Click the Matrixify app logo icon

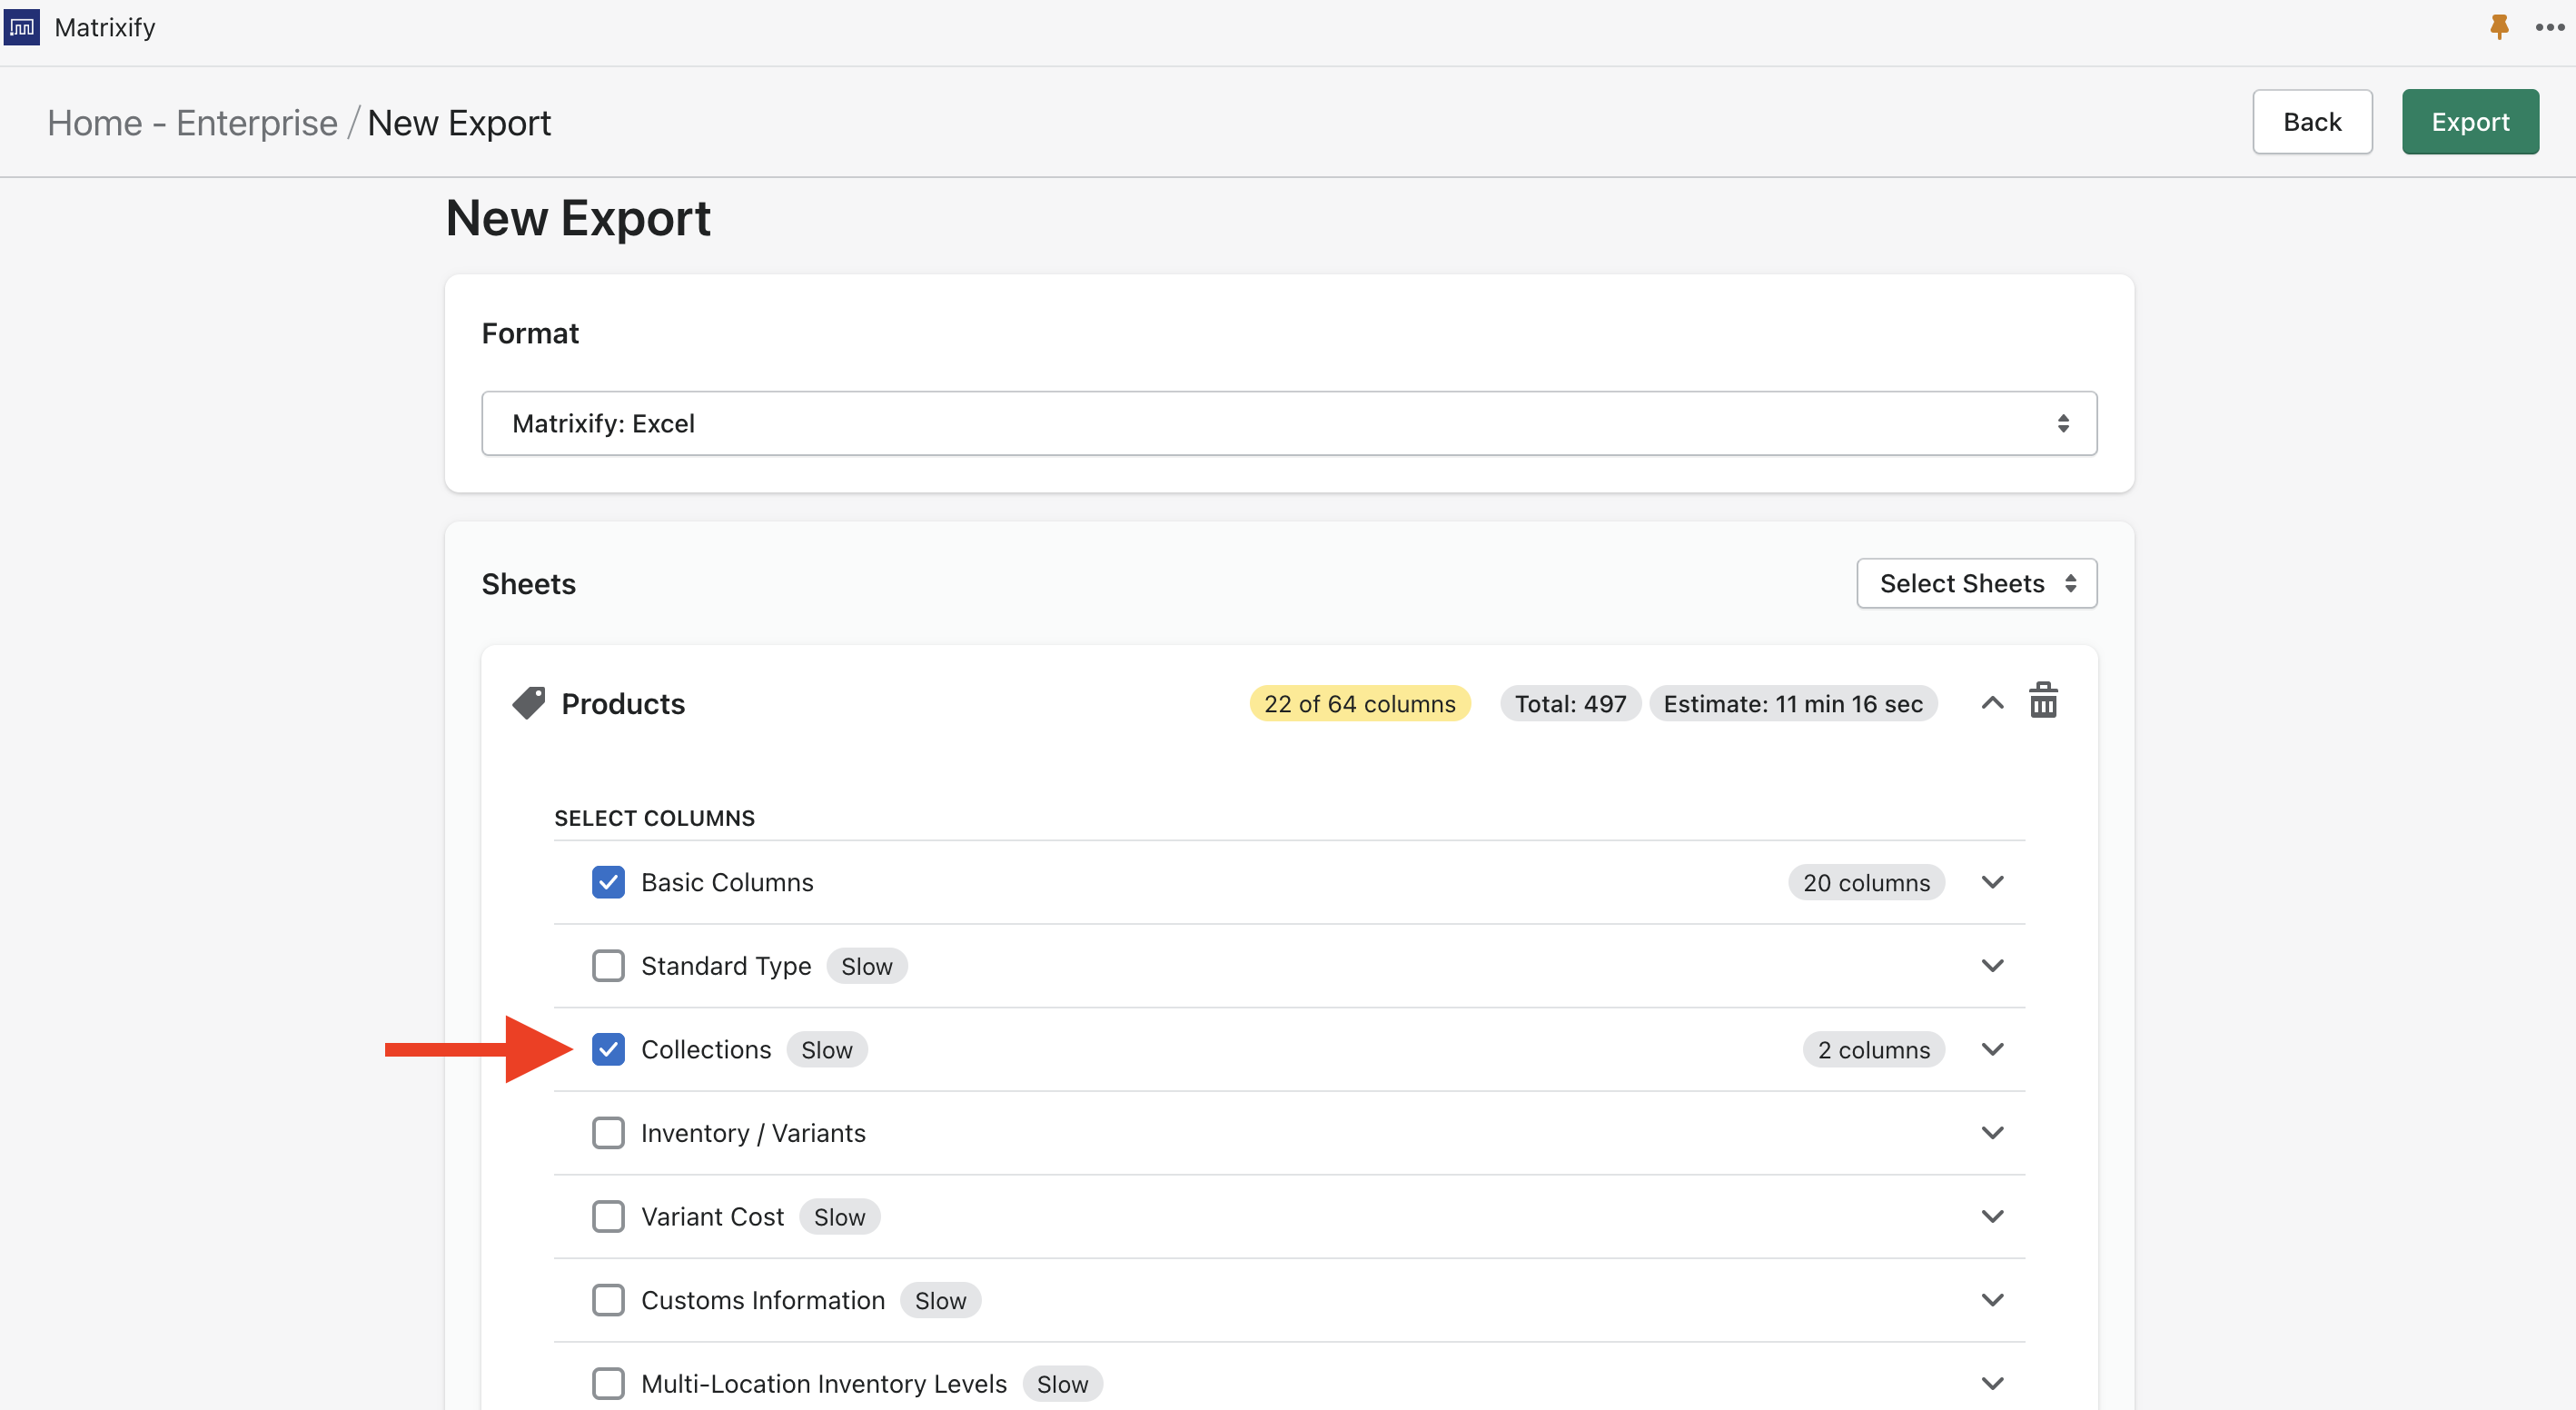pos(21,27)
